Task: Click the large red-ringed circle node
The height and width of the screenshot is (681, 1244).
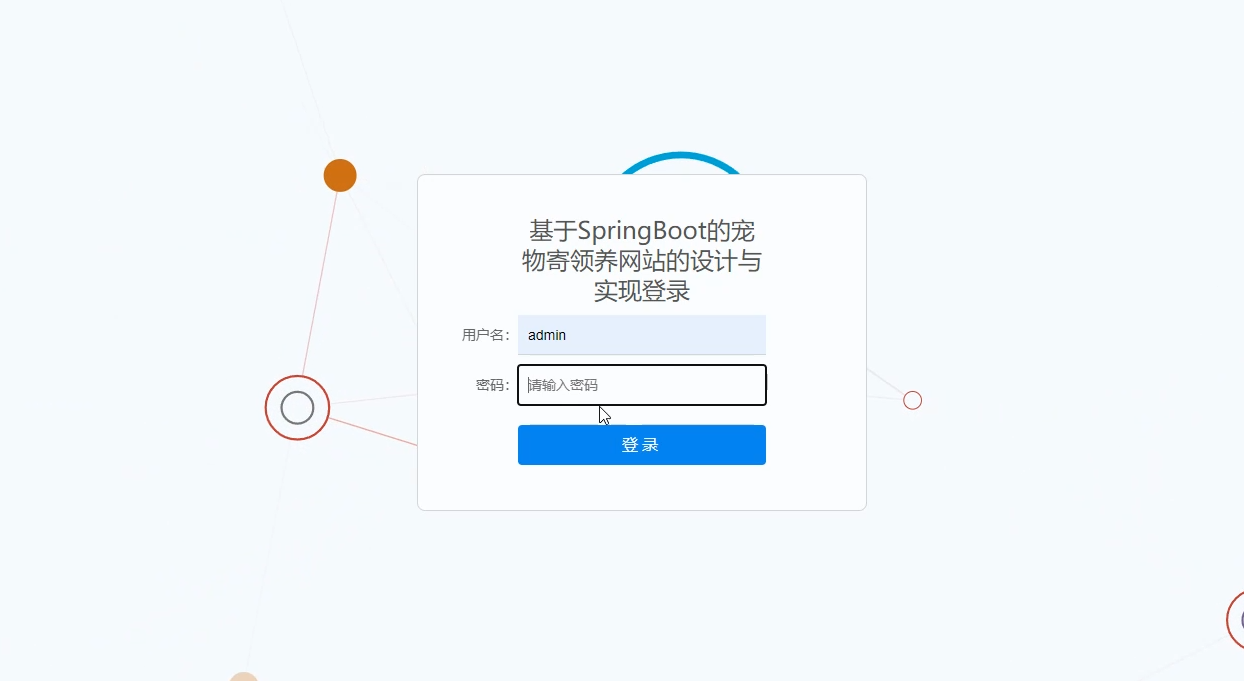Action: (297, 408)
